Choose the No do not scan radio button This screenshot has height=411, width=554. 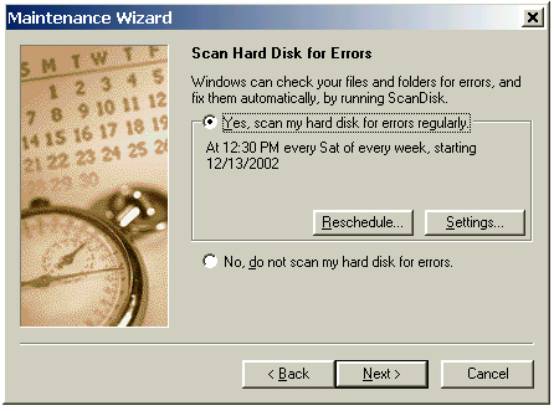click(210, 262)
